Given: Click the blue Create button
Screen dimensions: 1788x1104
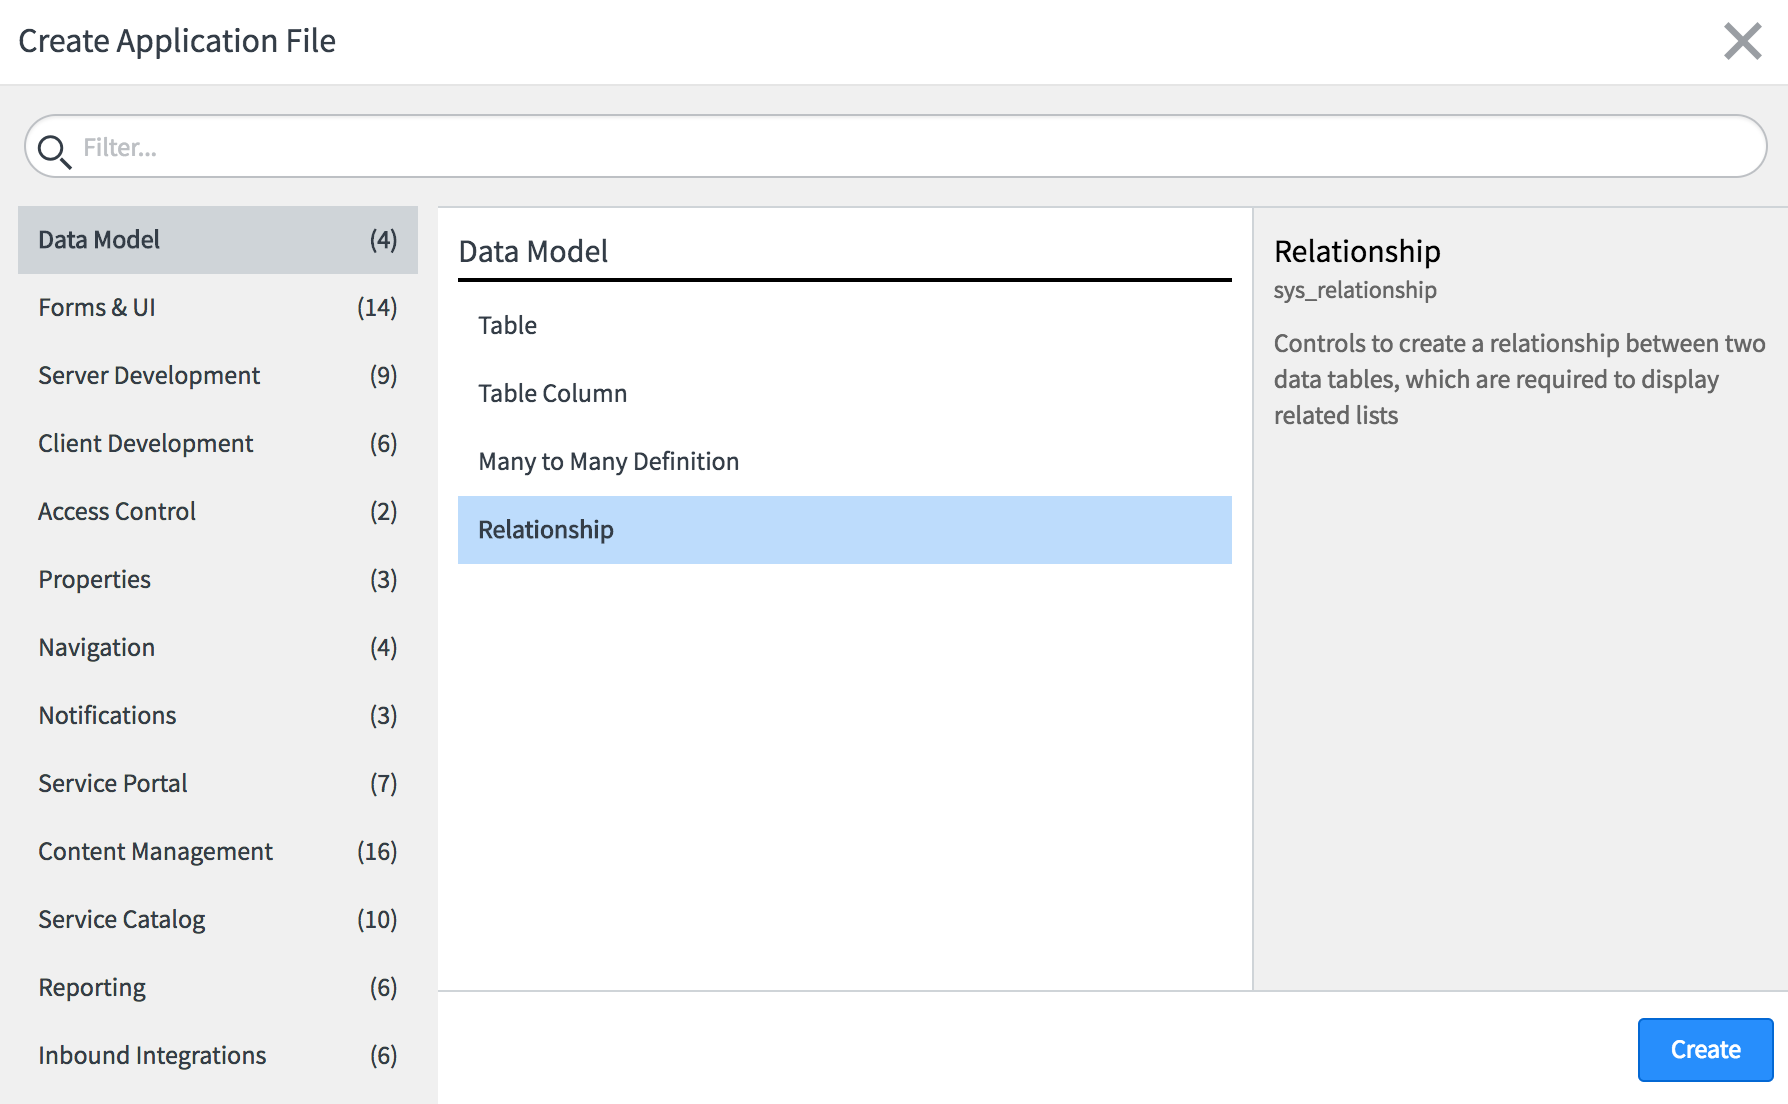Looking at the screenshot, I should (1705, 1050).
